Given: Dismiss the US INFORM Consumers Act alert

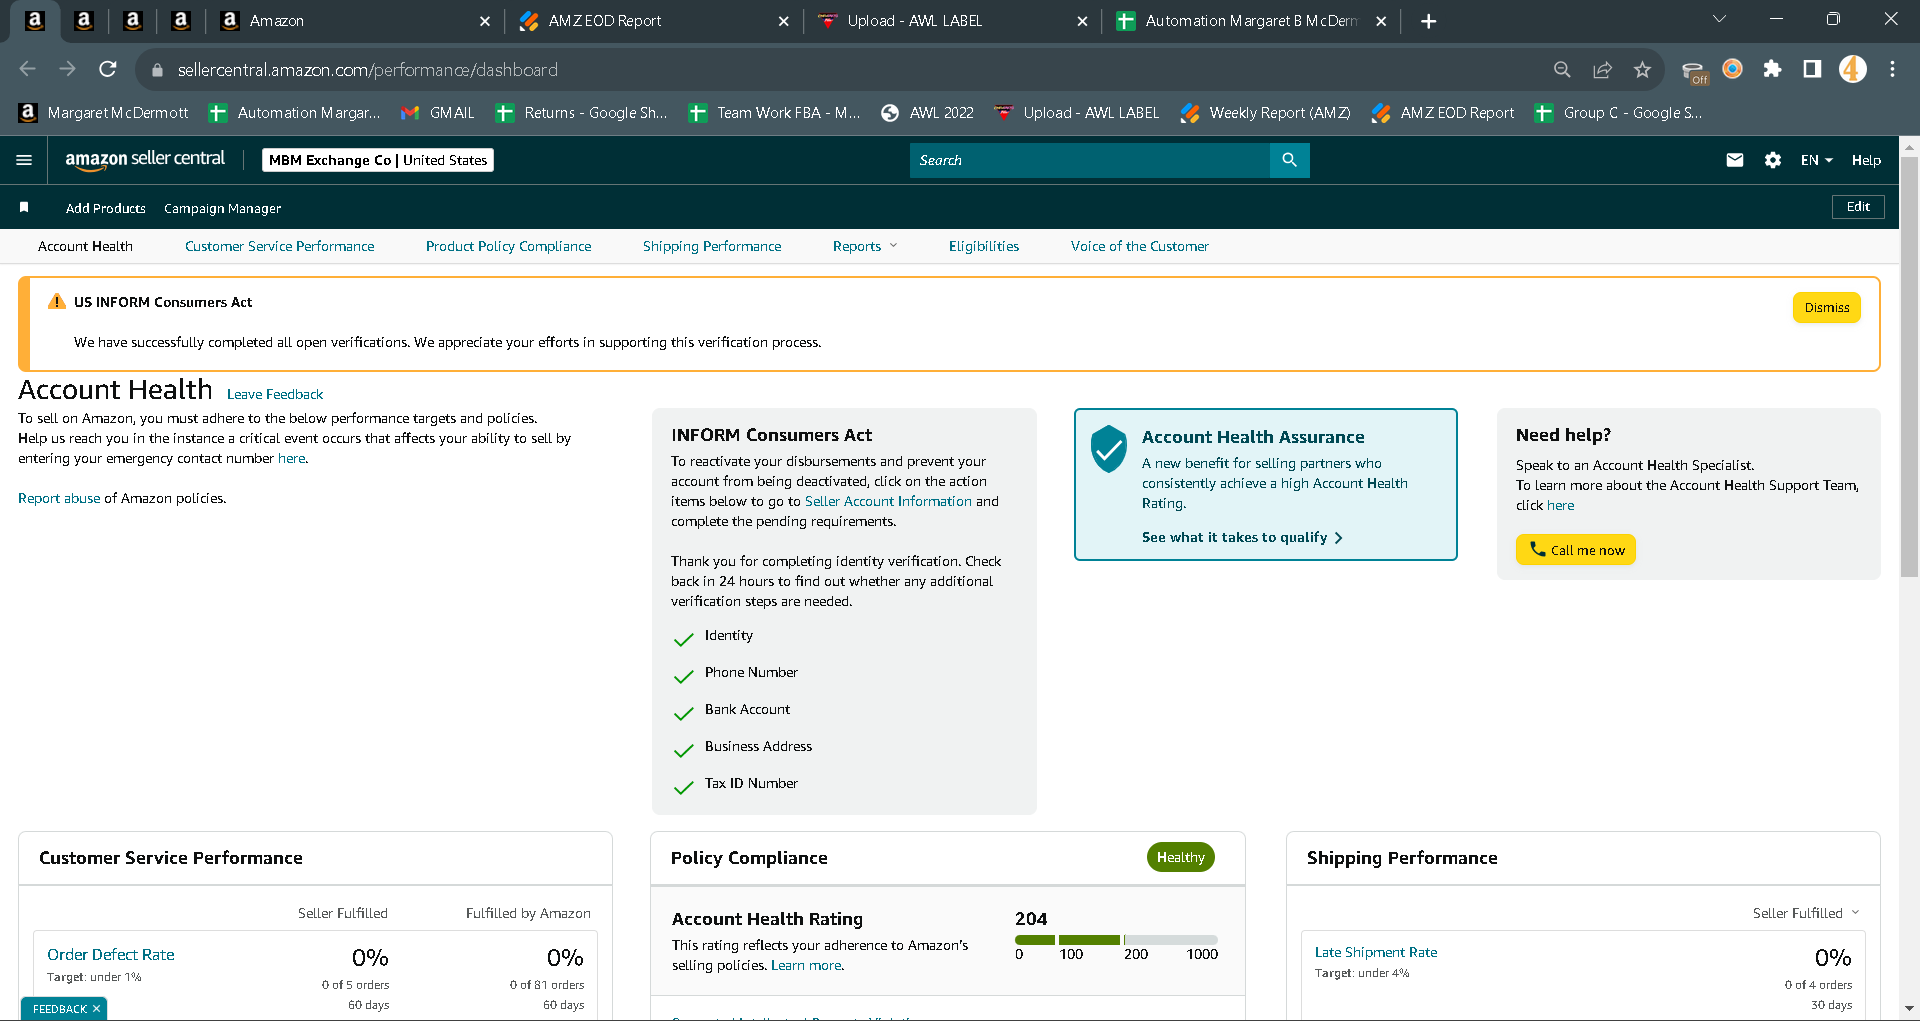Looking at the screenshot, I should pyautogui.click(x=1826, y=308).
